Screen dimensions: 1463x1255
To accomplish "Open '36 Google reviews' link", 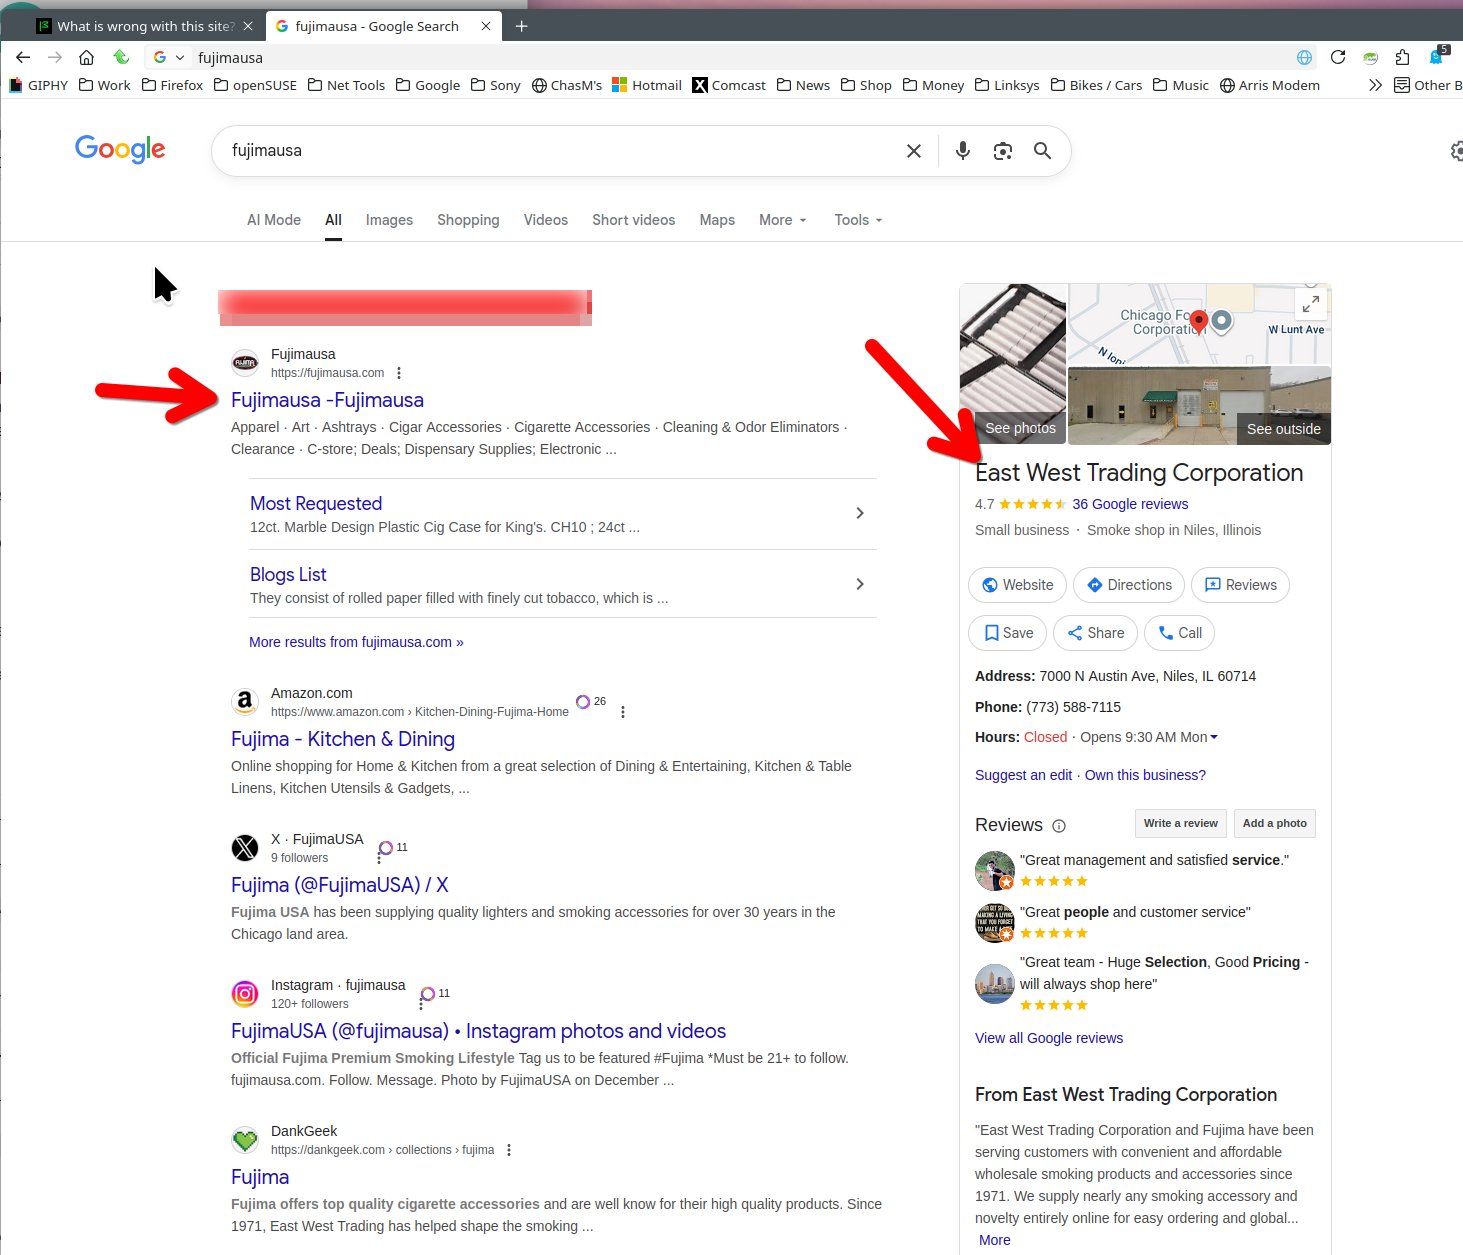I will point(1130,504).
